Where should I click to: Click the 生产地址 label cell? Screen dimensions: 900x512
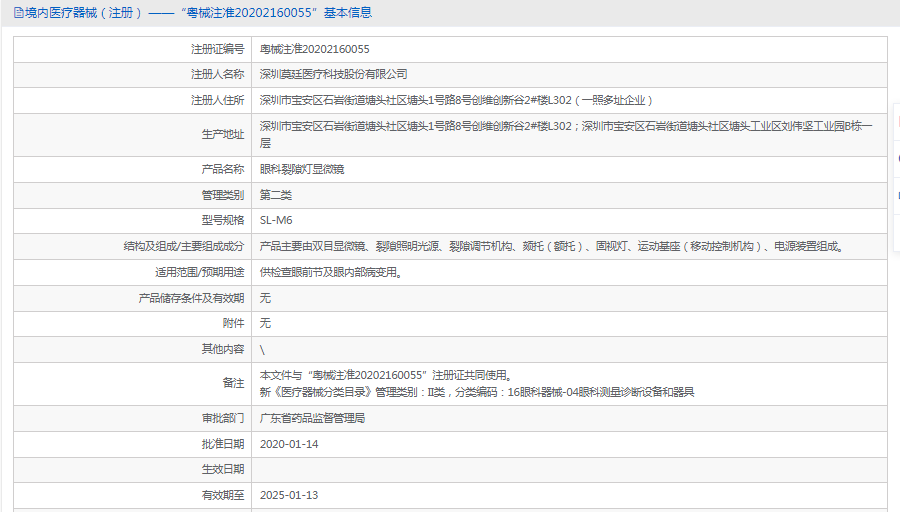click(x=133, y=135)
